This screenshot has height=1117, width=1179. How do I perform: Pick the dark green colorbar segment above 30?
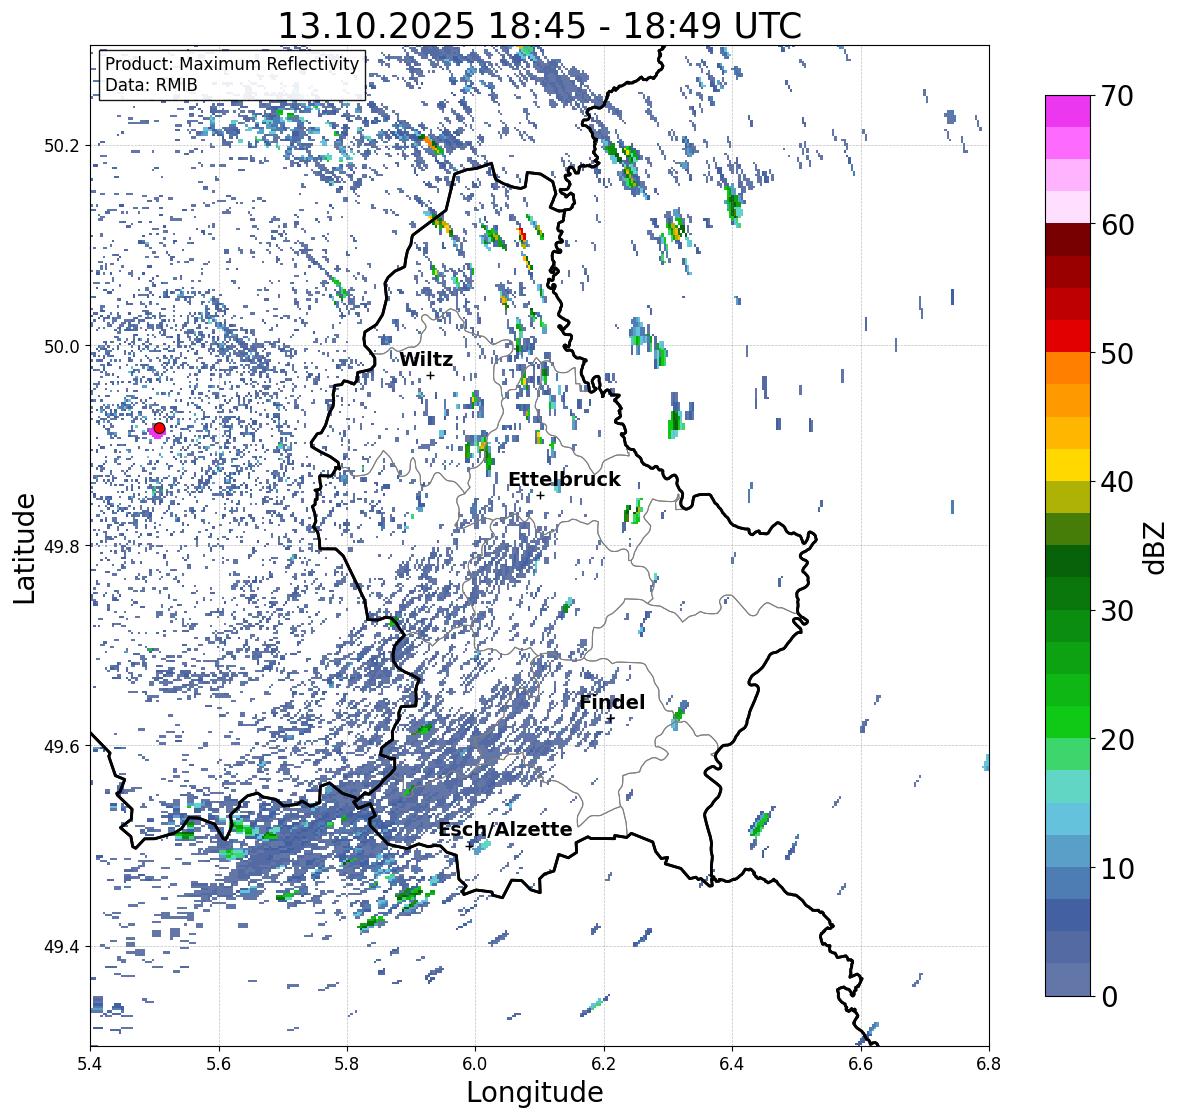(x=1068, y=593)
